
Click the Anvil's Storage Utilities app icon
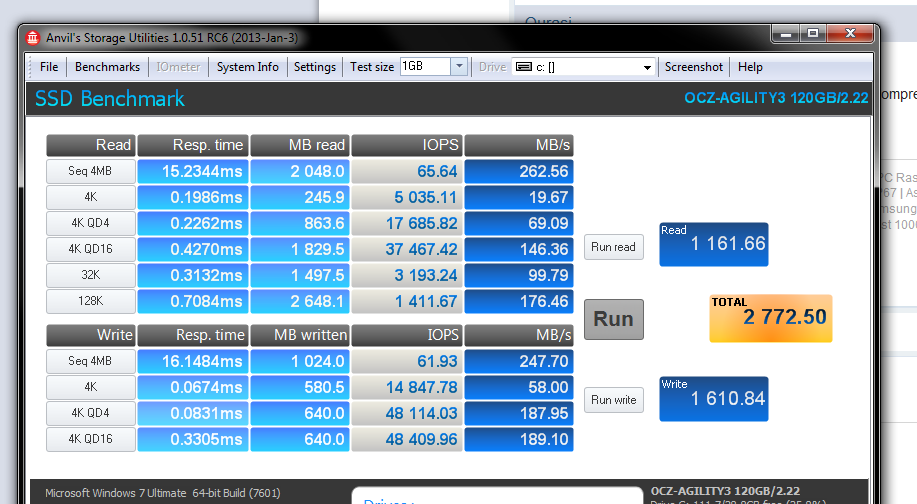tap(33, 38)
